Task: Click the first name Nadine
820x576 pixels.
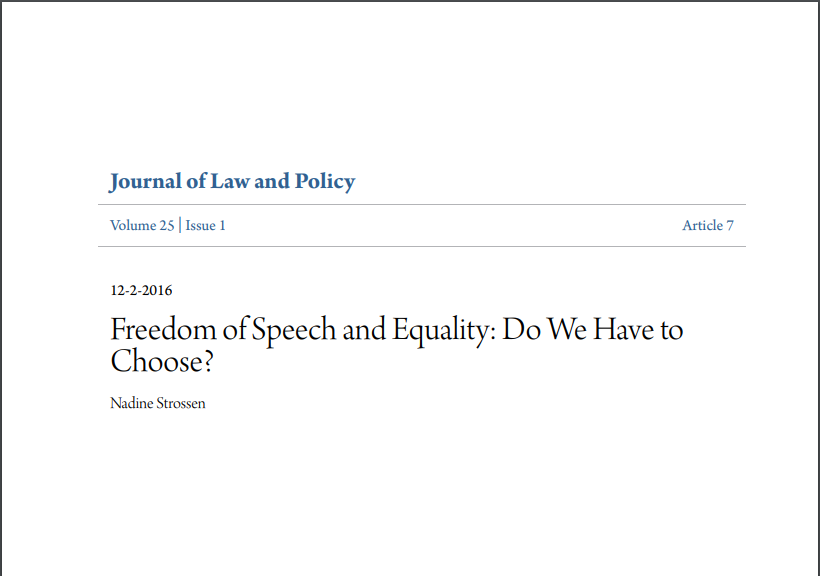Action: (132, 403)
